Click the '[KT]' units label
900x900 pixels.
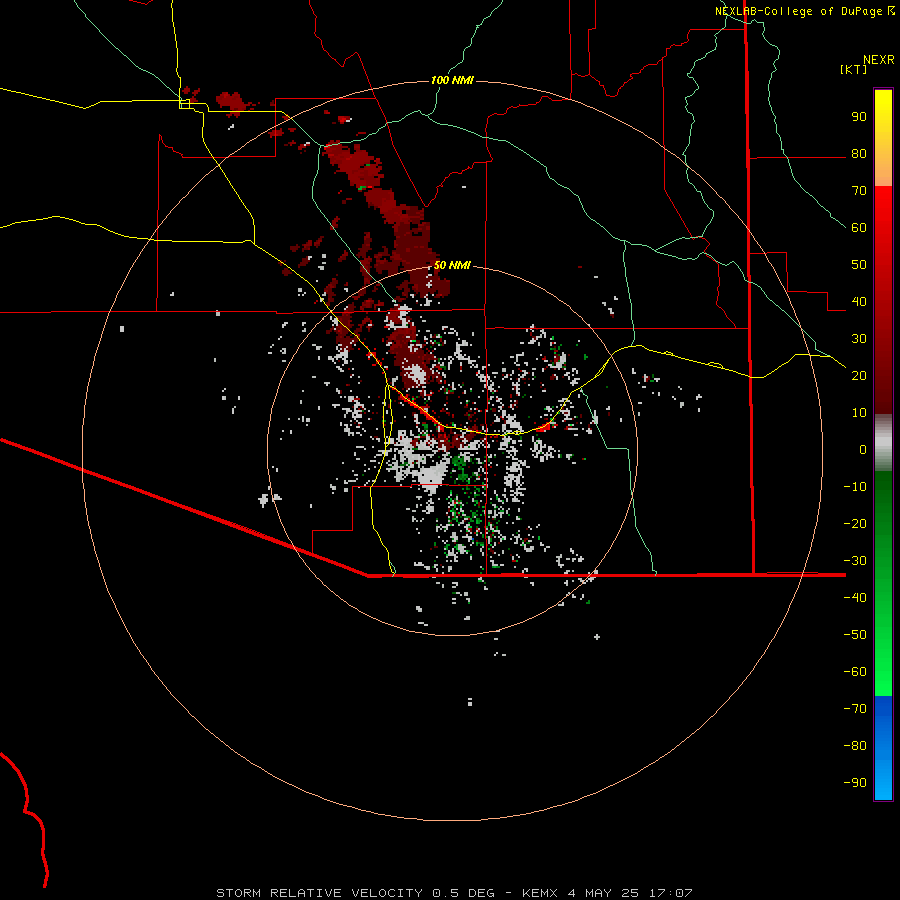pos(854,69)
